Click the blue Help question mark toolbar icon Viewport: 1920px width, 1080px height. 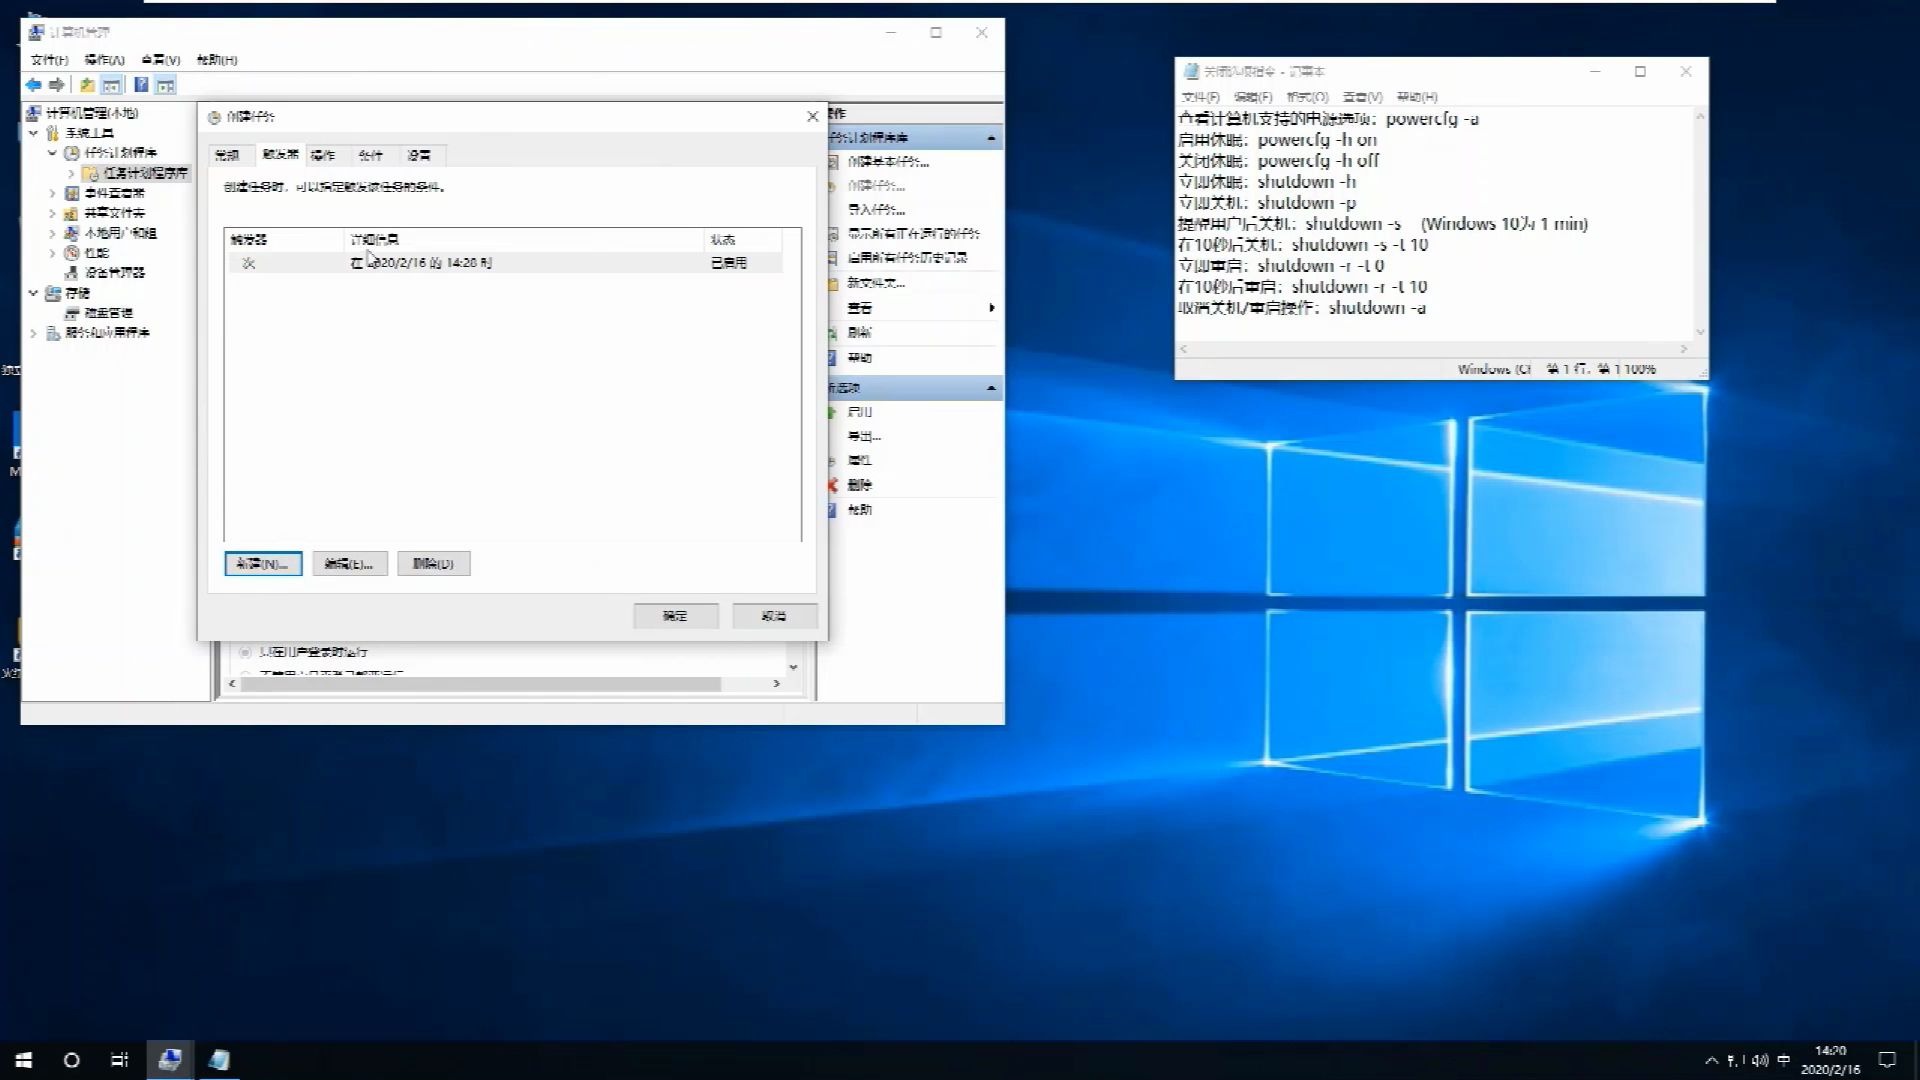click(x=141, y=85)
